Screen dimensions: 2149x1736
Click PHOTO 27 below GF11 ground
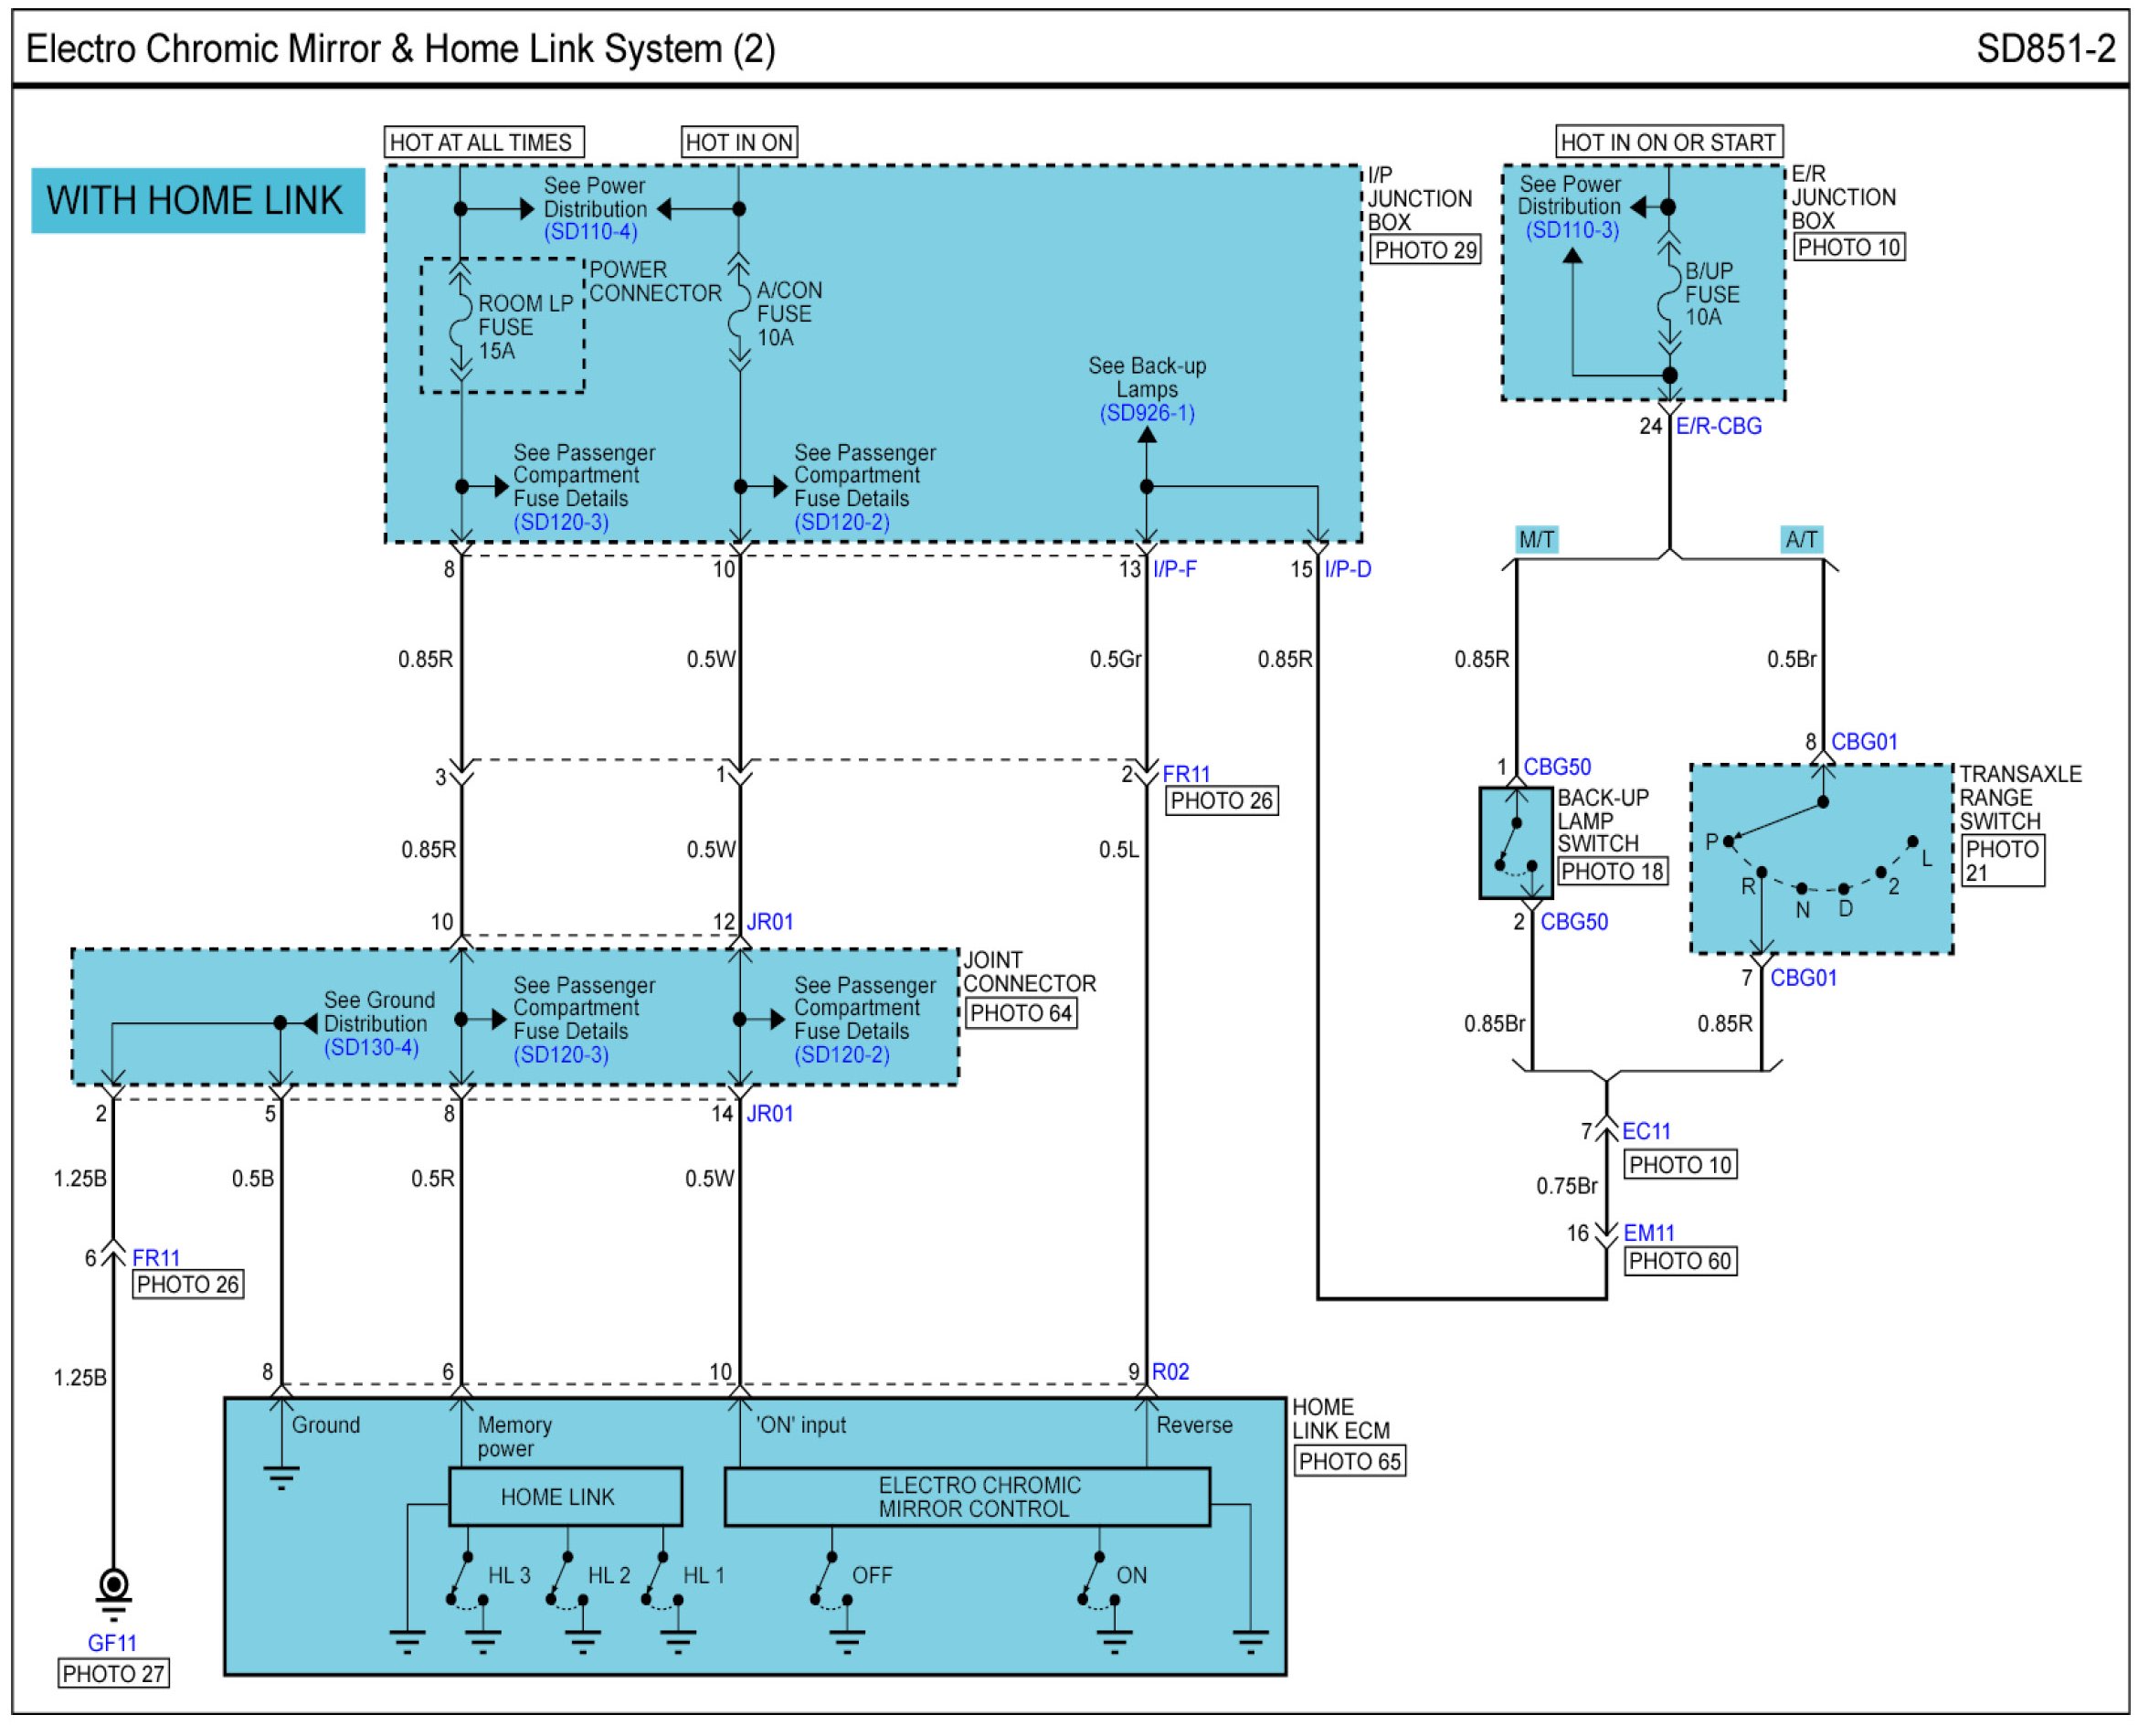pyautogui.click(x=113, y=1675)
